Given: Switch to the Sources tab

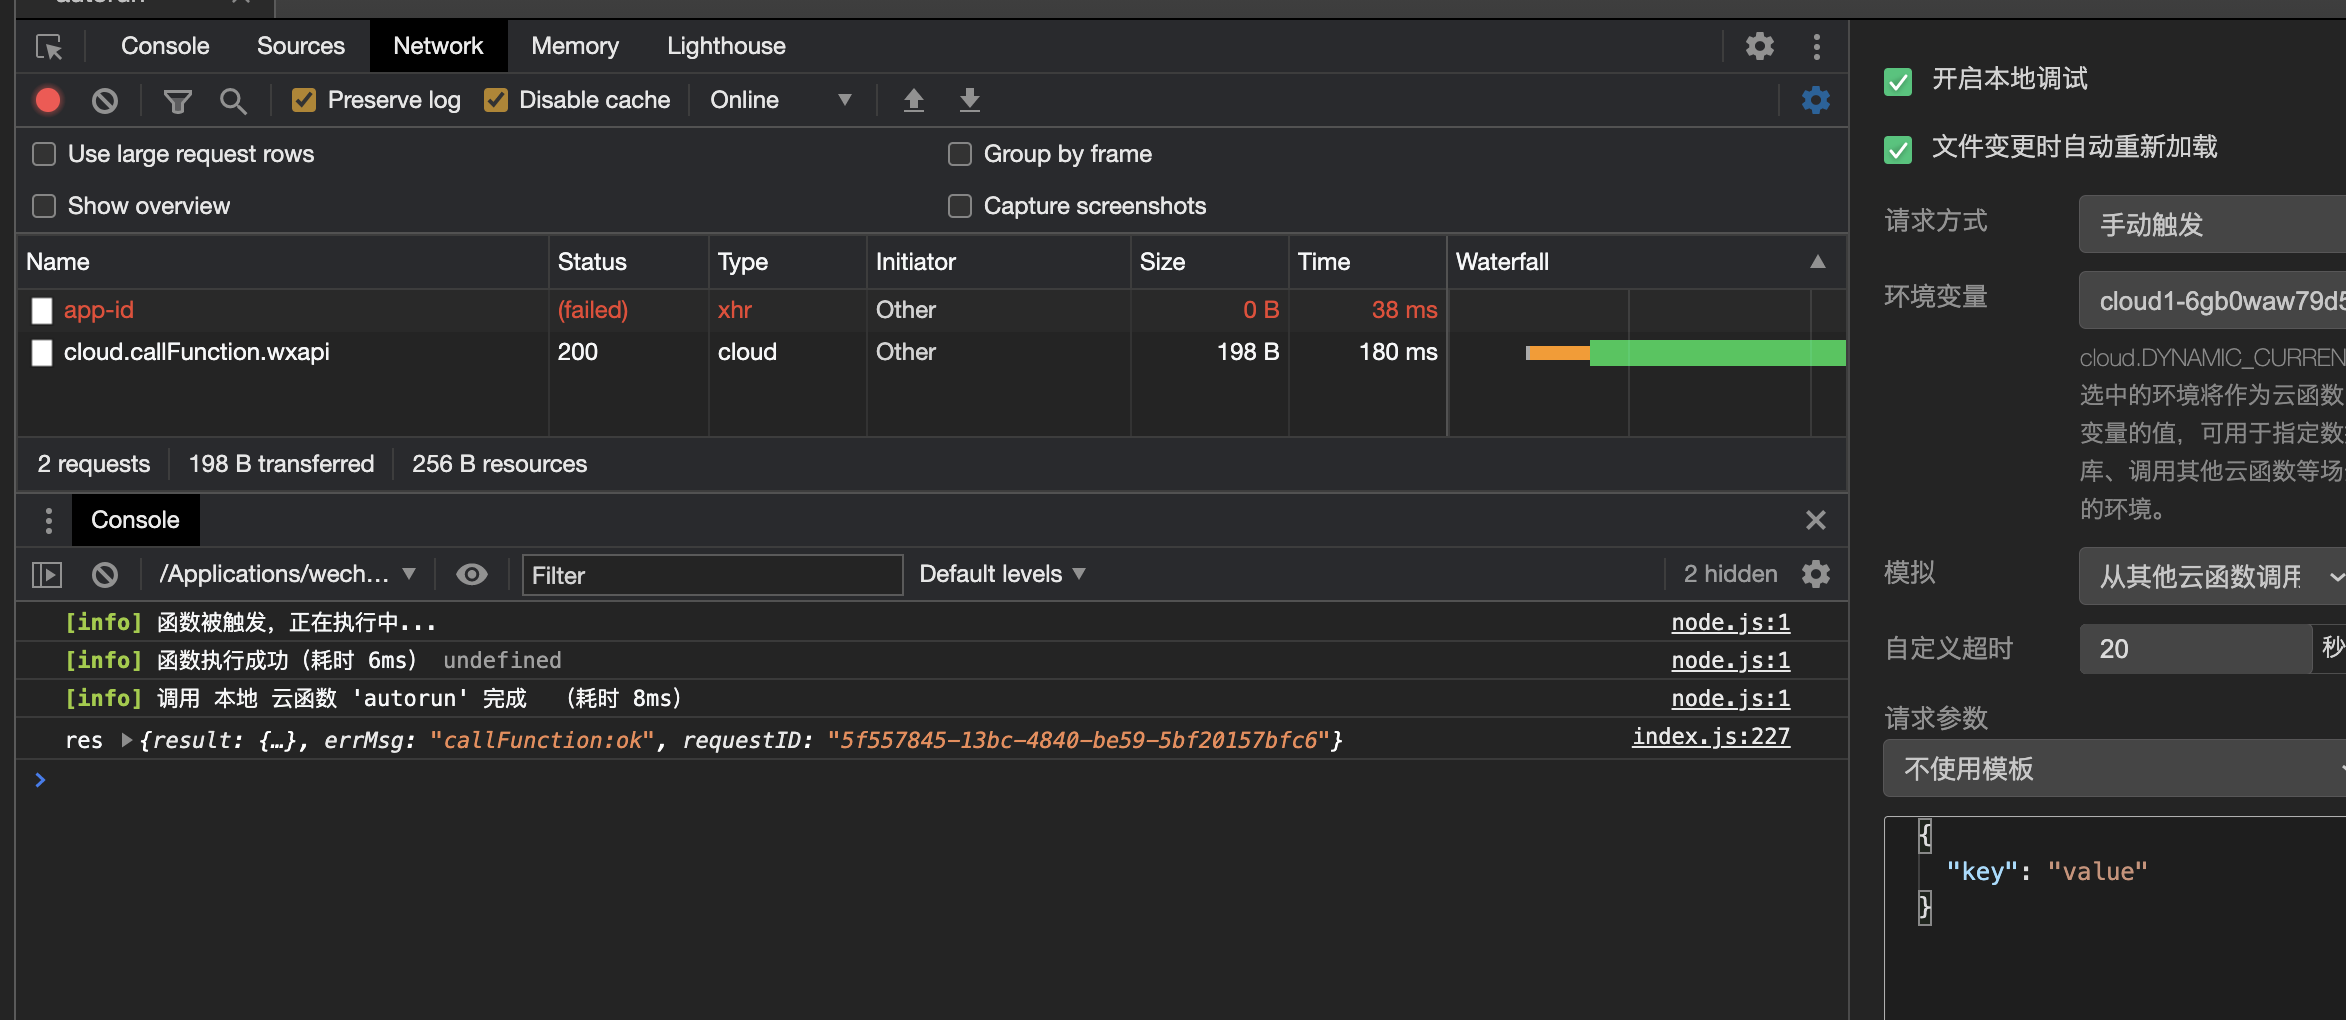Looking at the screenshot, I should tap(300, 46).
